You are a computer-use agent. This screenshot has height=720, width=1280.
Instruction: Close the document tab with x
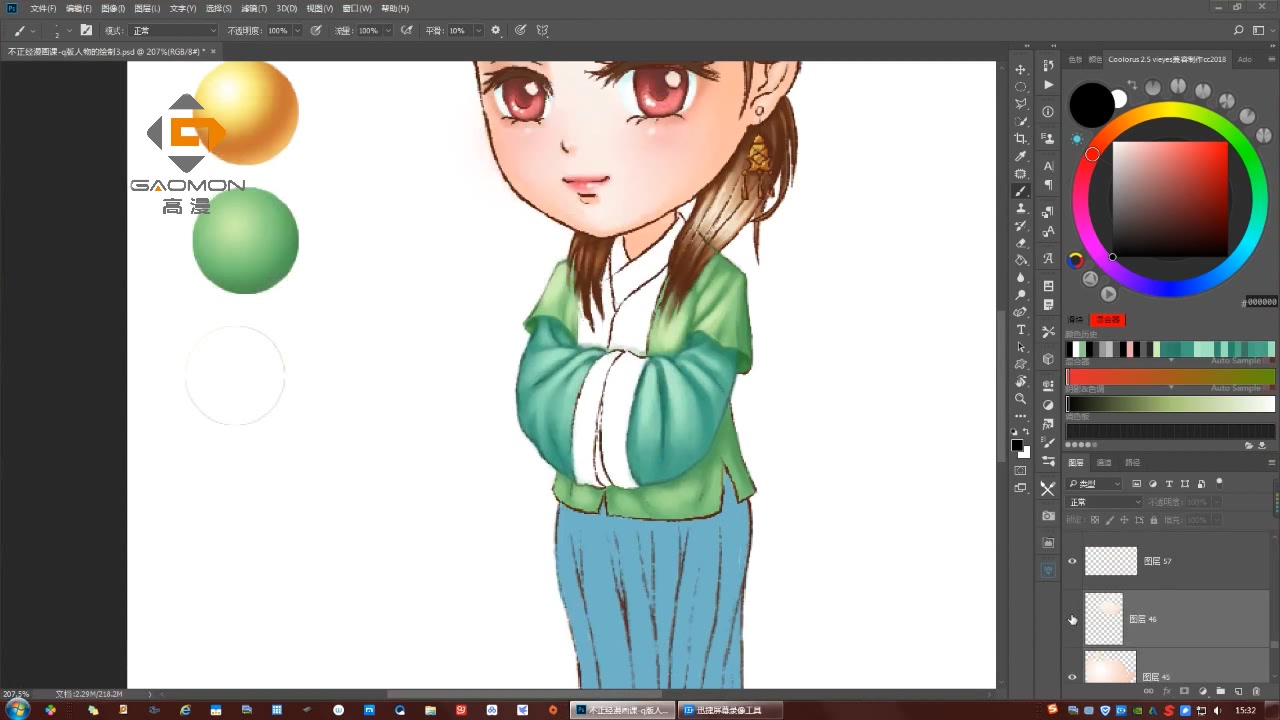click(x=213, y=51)
